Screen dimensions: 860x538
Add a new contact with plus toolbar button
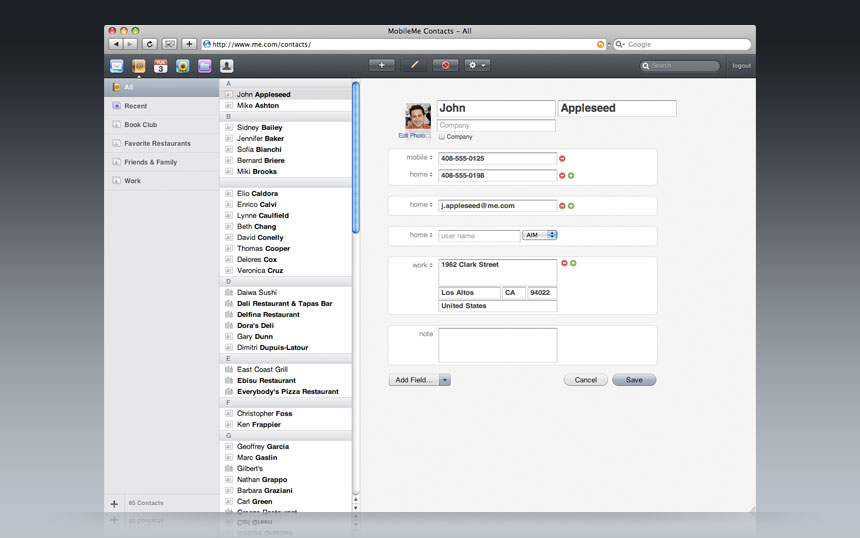[382, 65]
